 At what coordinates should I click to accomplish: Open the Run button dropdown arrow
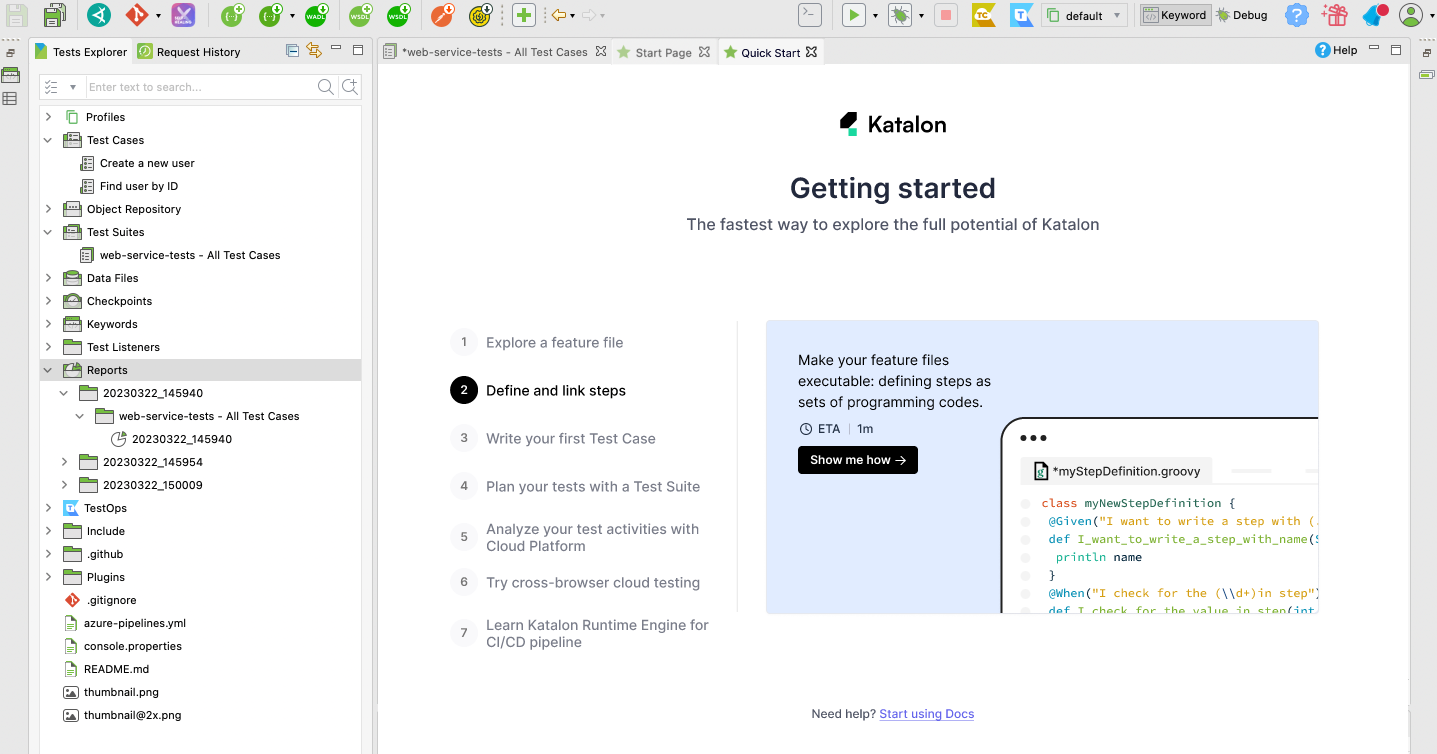(x=875, y=16)
